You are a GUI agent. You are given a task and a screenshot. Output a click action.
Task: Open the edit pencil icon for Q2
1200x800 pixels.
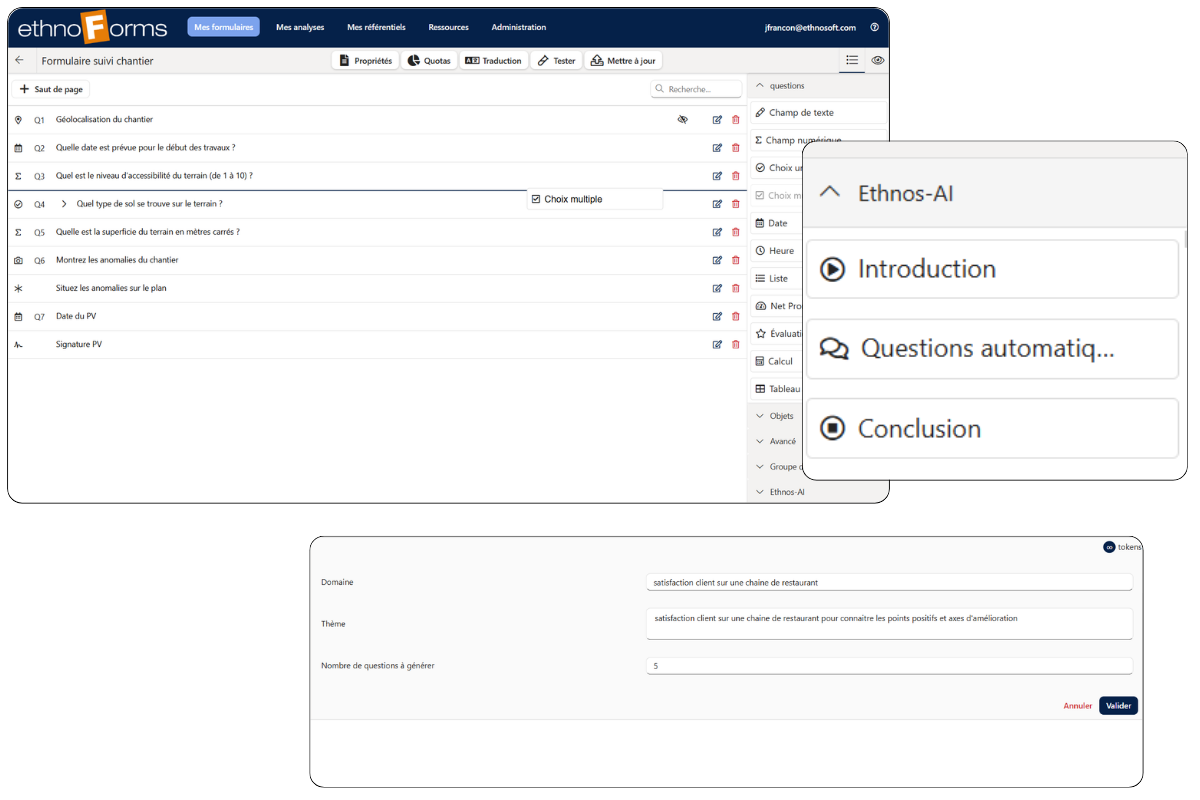click(717, 147)
